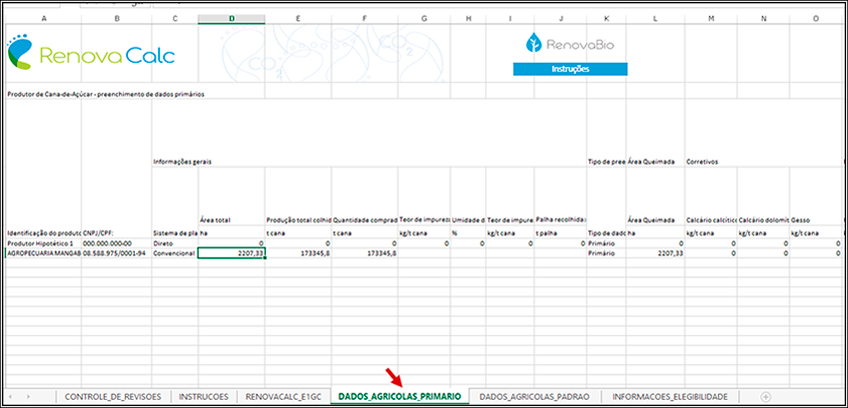848x408 pixels.
Task: Click Primário cell in AGROPECUARIA row
Action: (604, 254)
